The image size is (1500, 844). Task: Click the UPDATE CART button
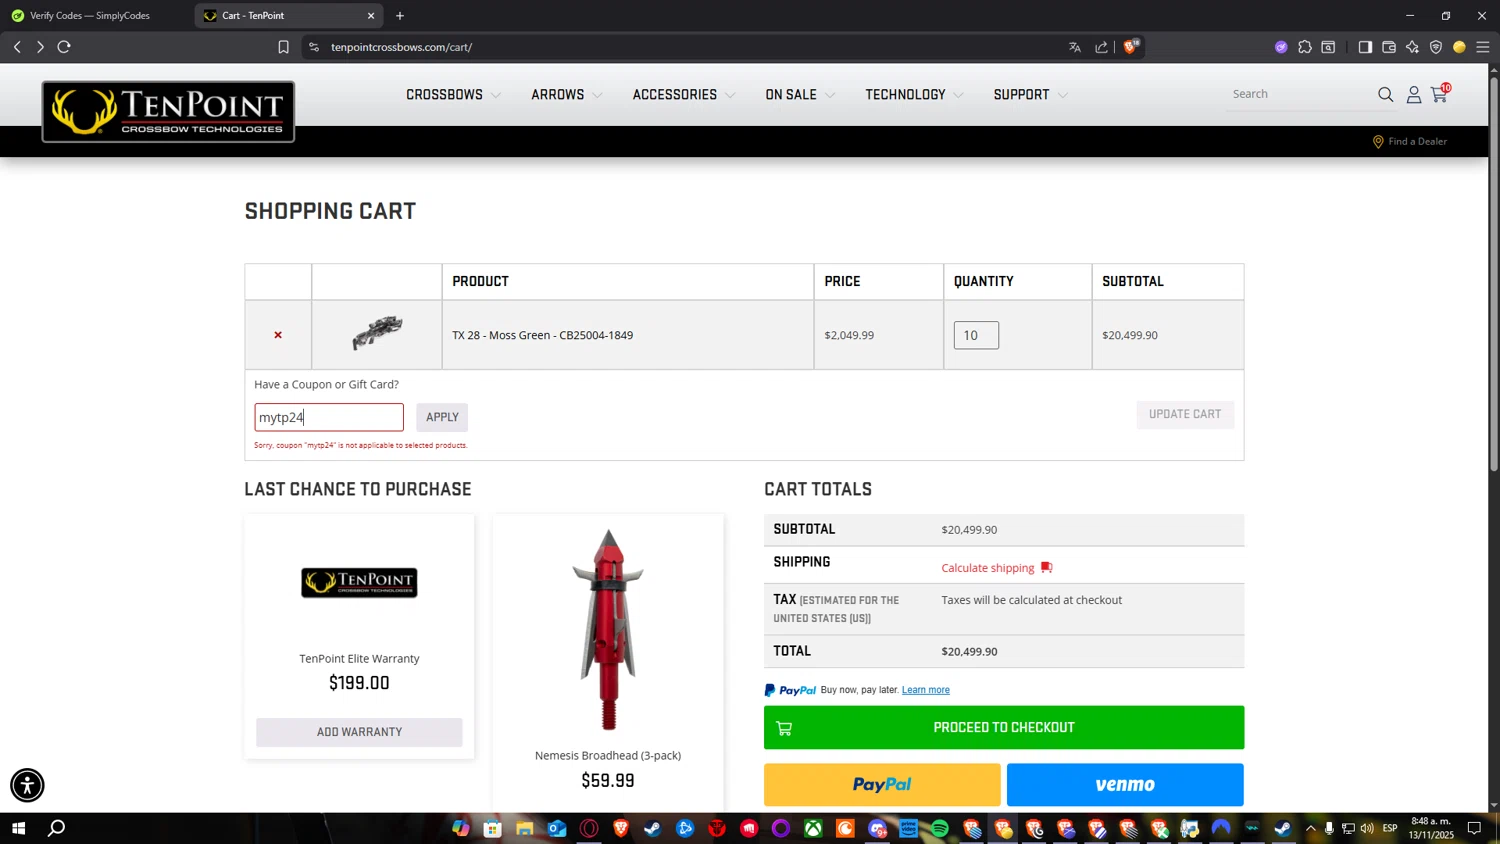[x=1185, y=414]
